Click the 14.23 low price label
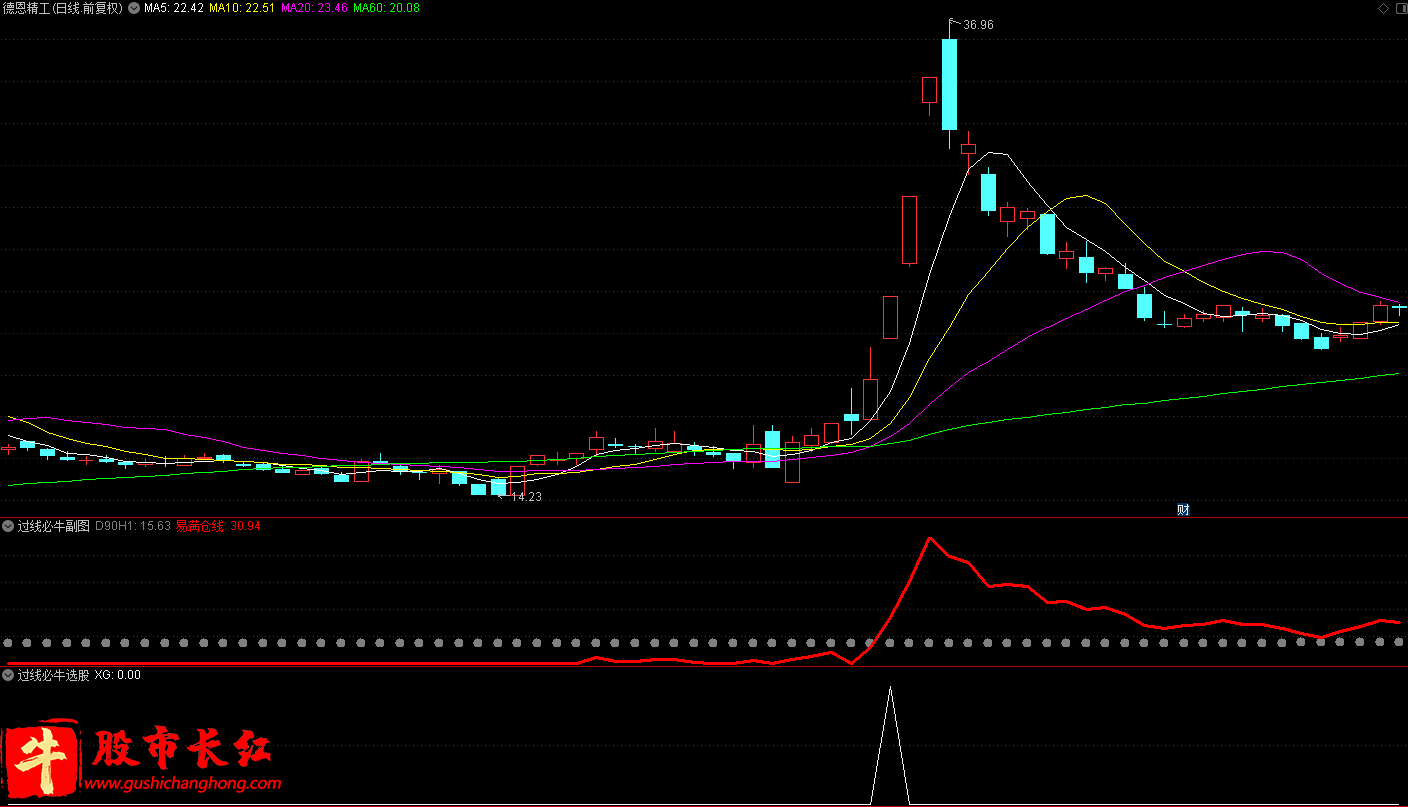The height and width of the screenshot is (807, 1408). (526, 496)
